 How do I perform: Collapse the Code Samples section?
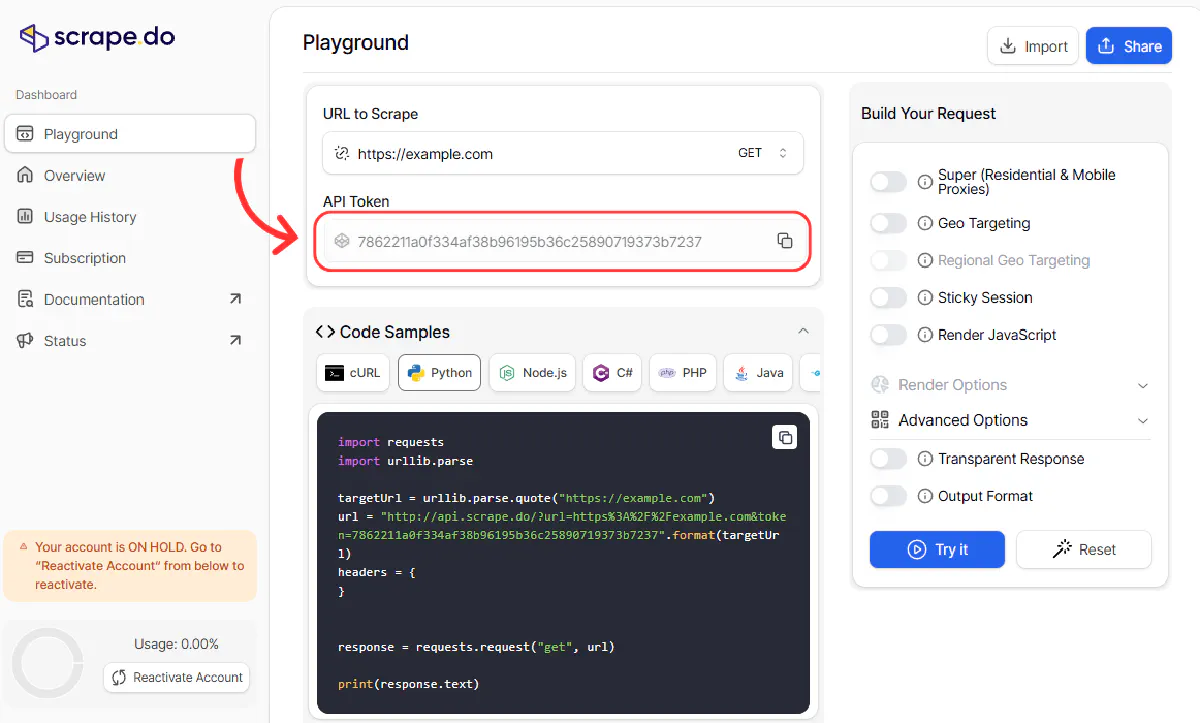pos(803,330)
